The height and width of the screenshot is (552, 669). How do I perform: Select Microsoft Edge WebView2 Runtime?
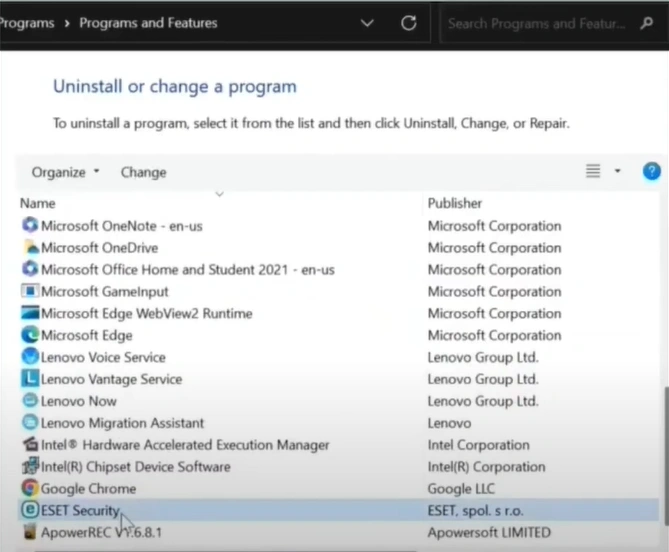[147, 313]
